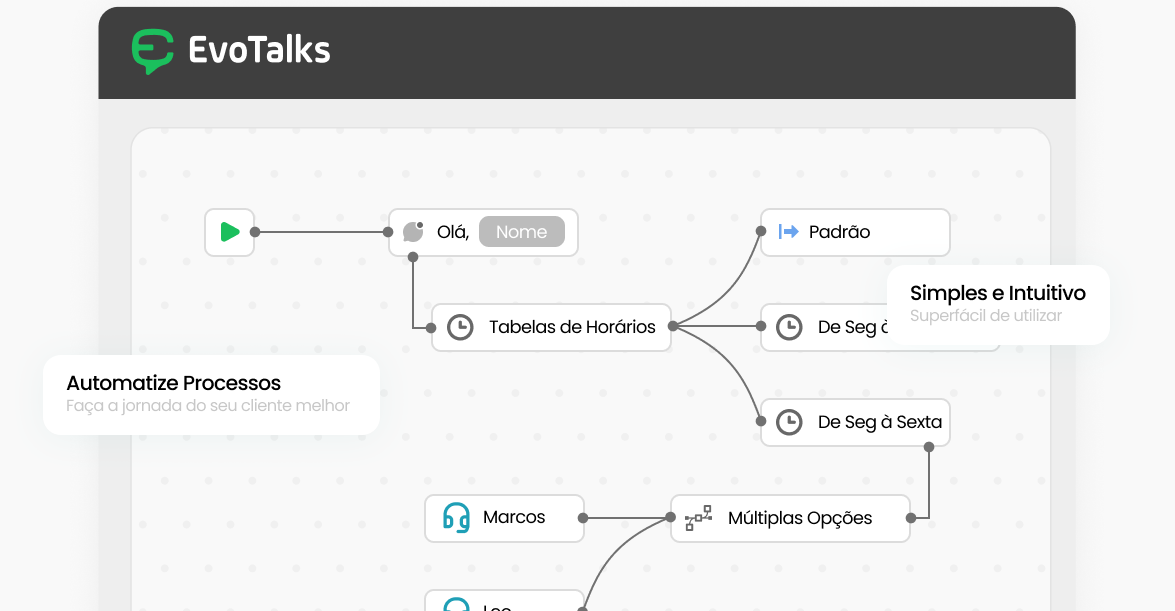Click the clock icon in De Seg à Sexta node
Screen dimensions: 1175x611
click(x=789, y=422)
